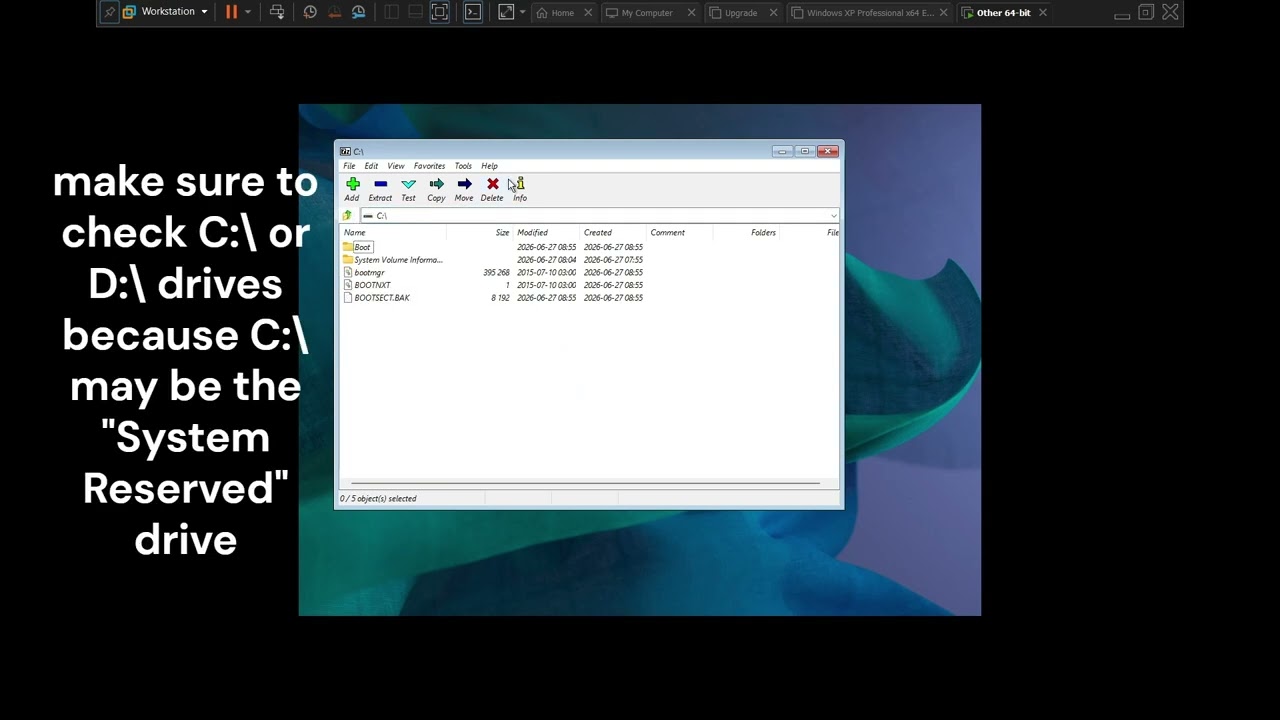Select the BOOTNXT file icon
The image size is (1280, 720).
coord(348,285)
